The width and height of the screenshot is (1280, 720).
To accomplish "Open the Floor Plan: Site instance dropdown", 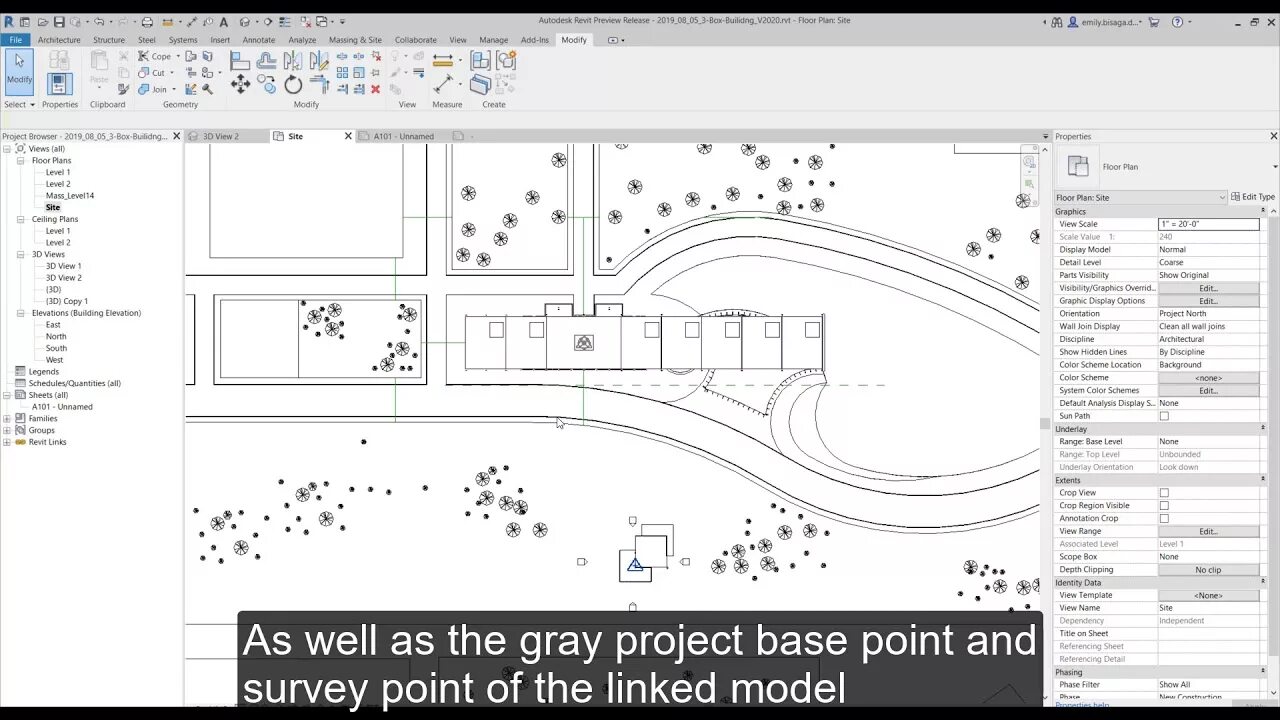I will (1140, 197).
